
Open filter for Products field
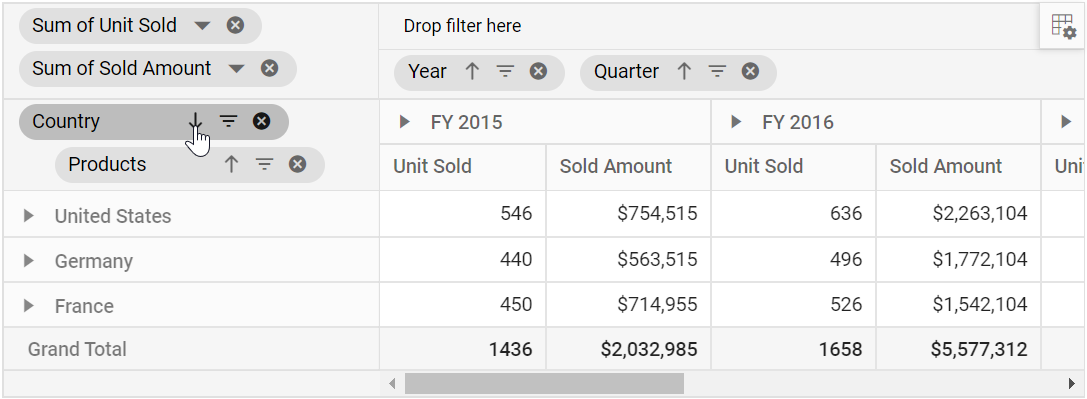(265, 164)
